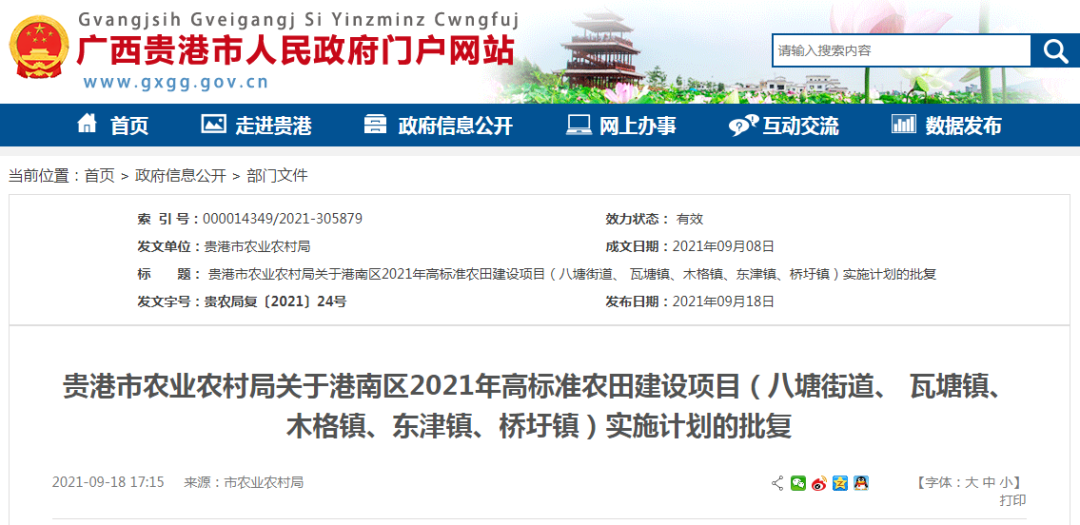Open 首页 home in navigation bar
1080x525 pixels.
(x=113, y=125)
